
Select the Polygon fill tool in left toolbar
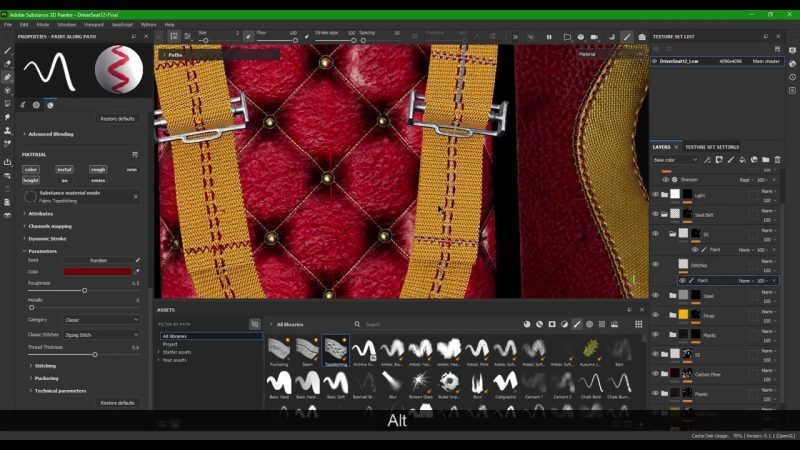point(8,90)
